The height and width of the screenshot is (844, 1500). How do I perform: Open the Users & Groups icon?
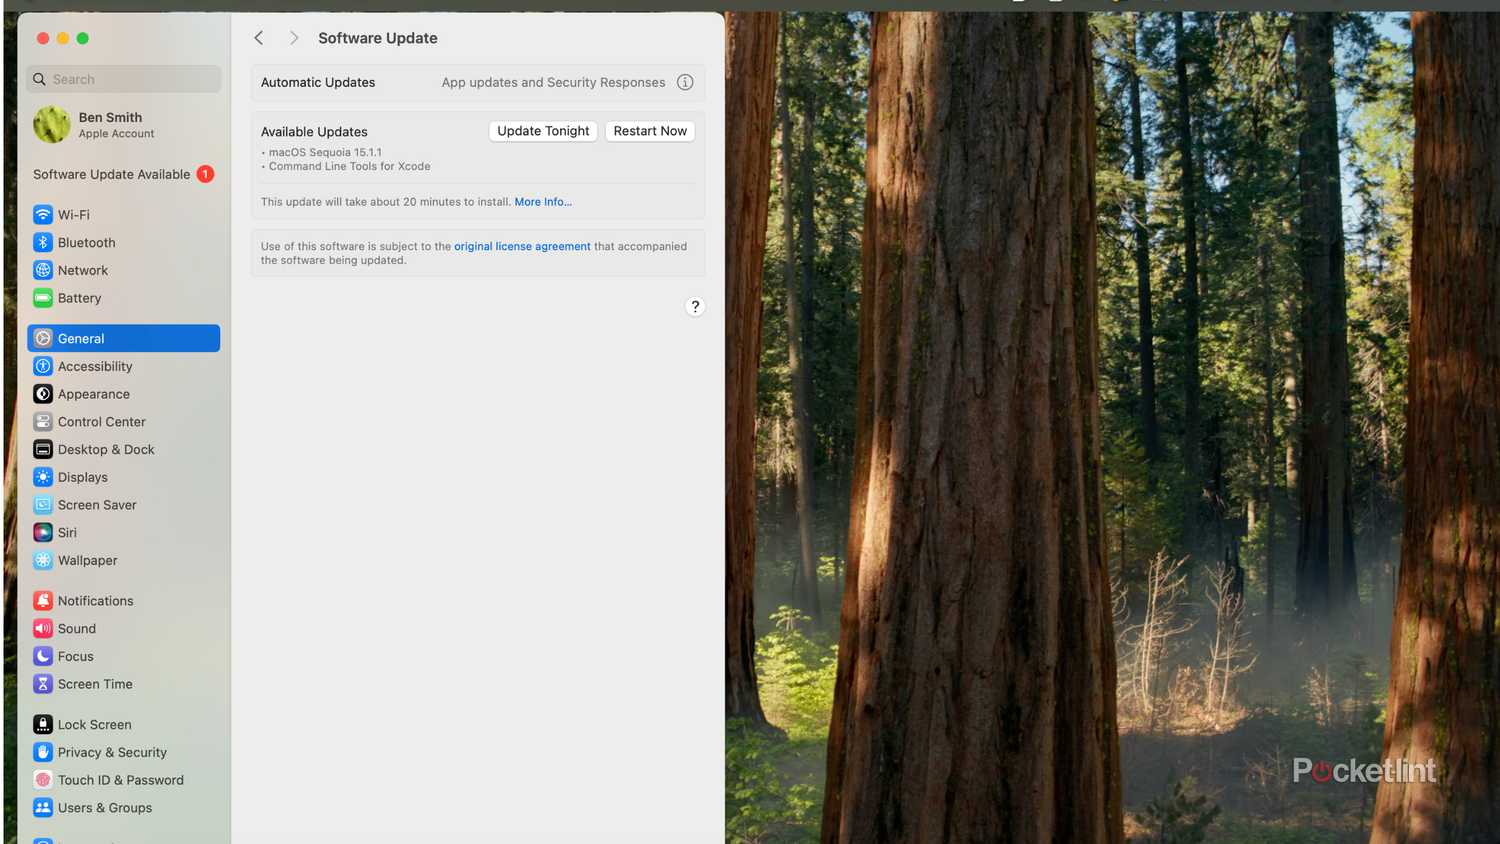click(43, 808)
